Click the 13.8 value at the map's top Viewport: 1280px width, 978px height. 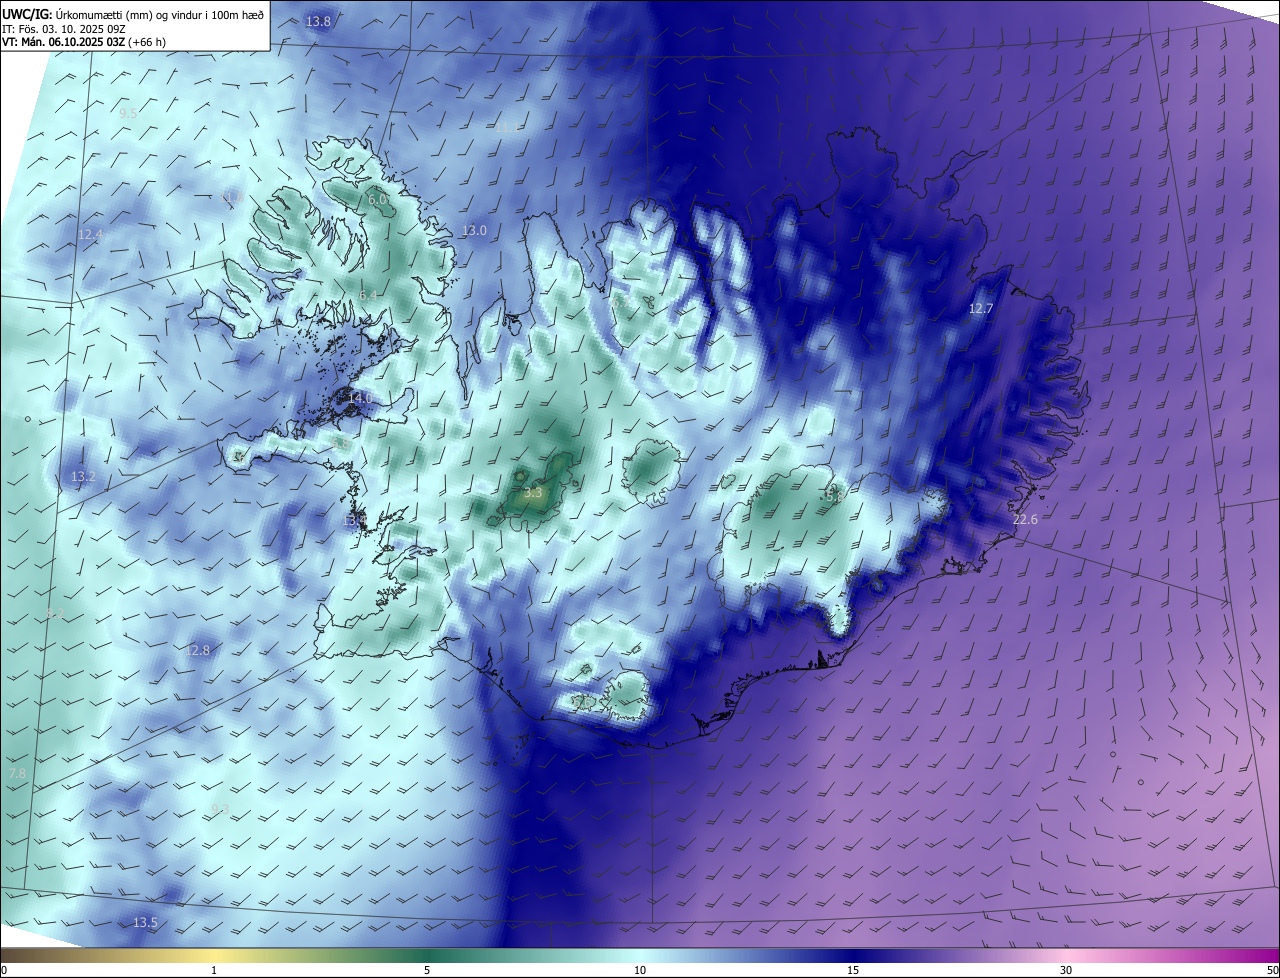coord(318,21)
